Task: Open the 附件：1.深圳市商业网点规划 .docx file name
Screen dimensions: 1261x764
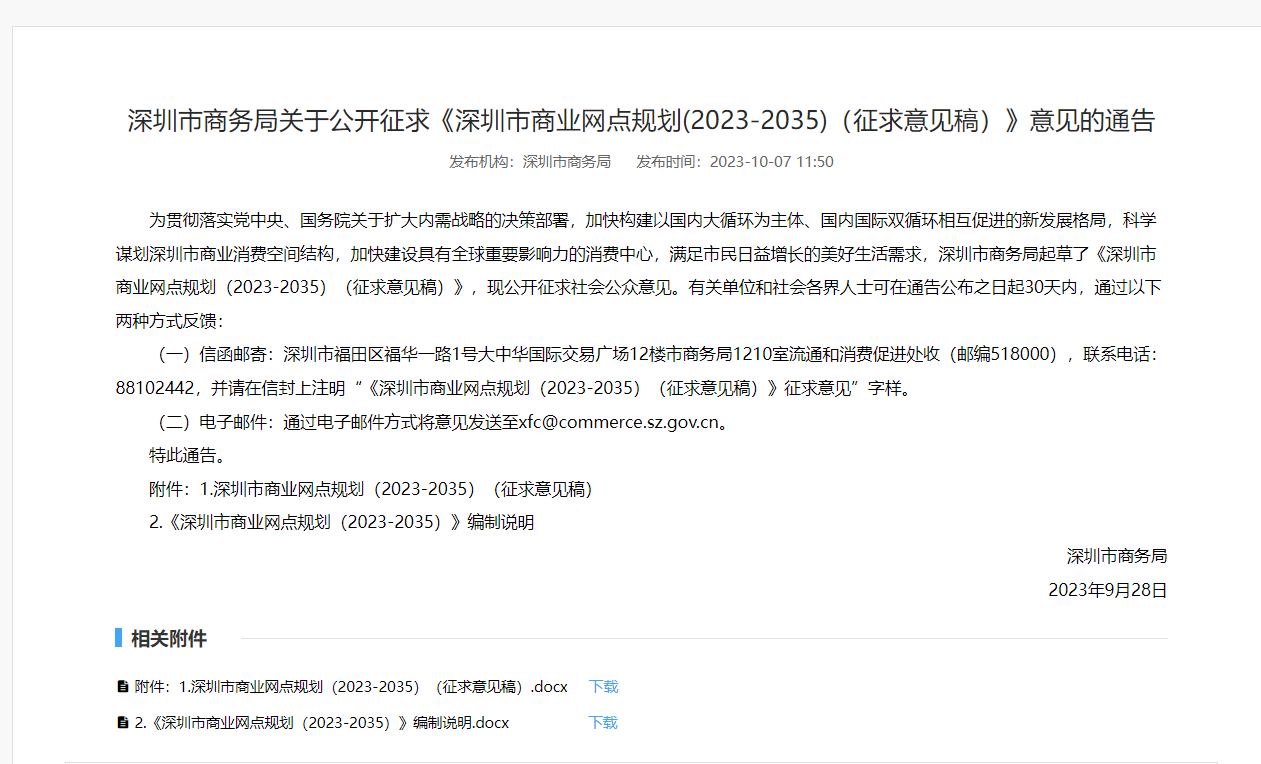Action: 351,687
